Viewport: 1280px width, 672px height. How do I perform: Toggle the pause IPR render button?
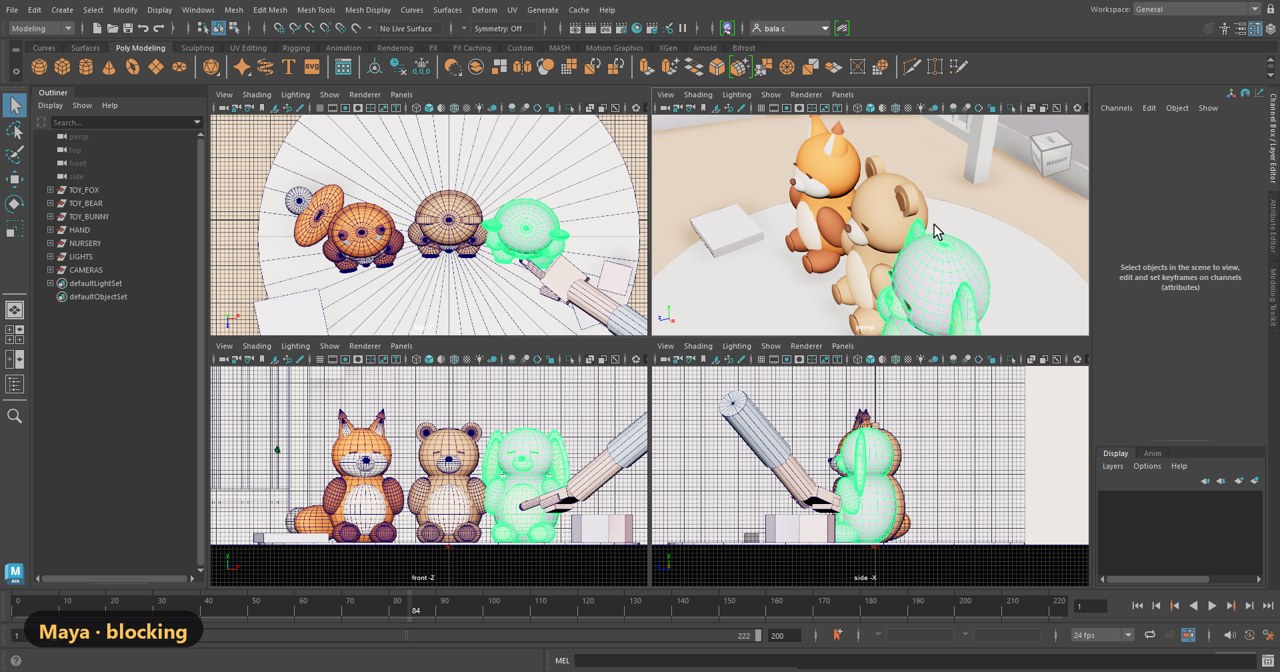683,28
